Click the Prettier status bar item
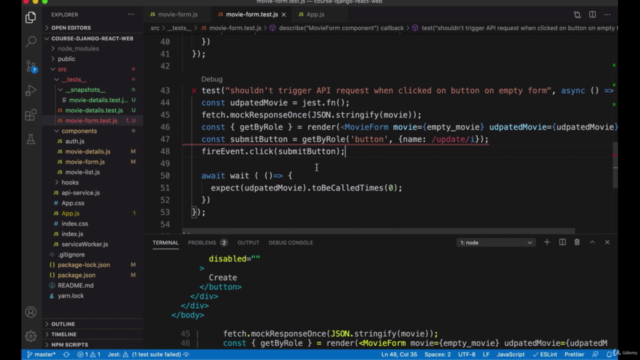 coord(574,355)
